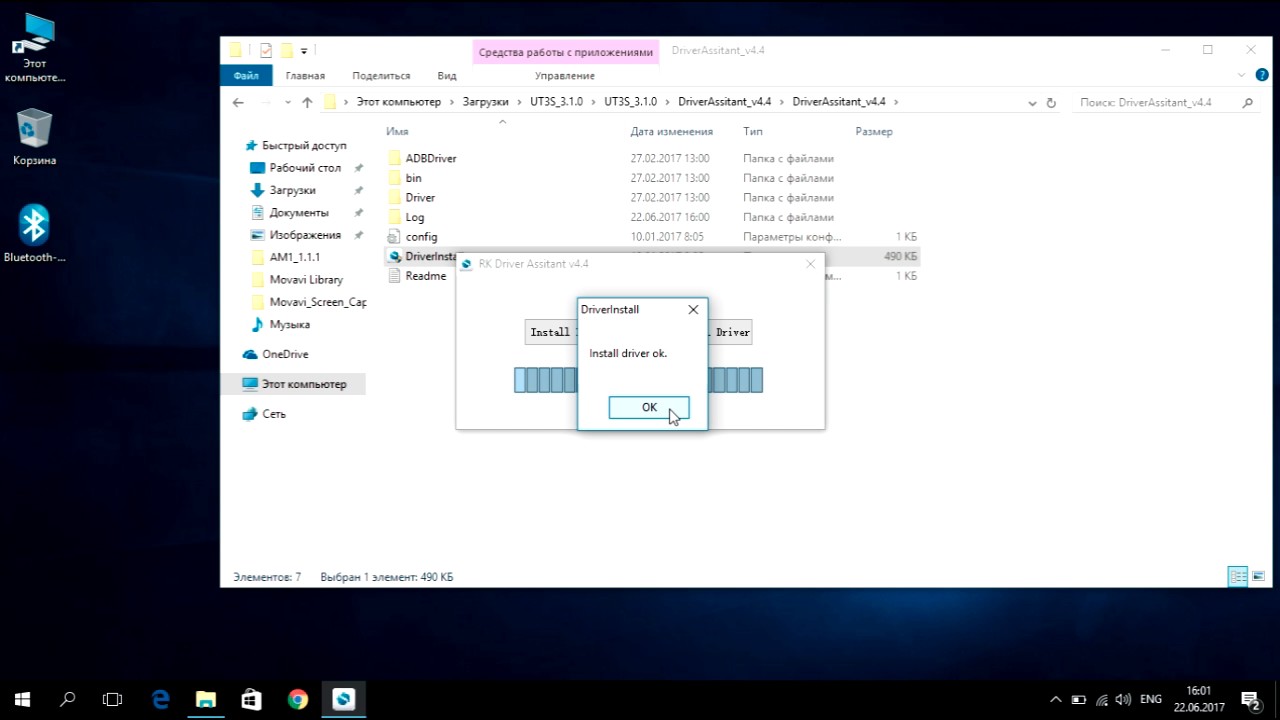The image size is (1280, 720).
Task: Go up one folder level arrow
Action: [x=307, y=102]
